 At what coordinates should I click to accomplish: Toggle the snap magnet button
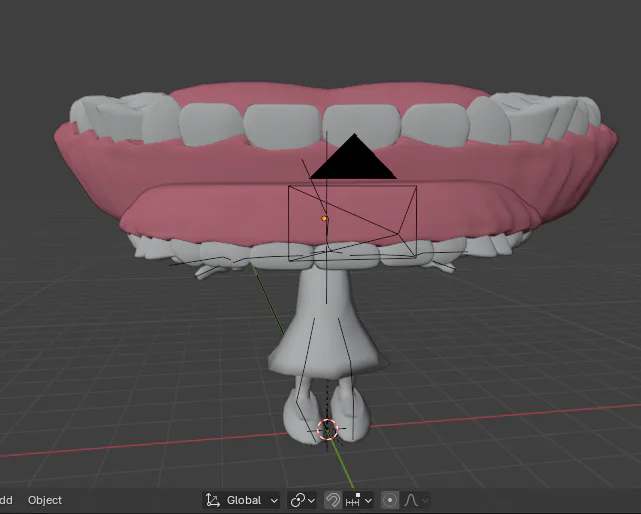coord(333,500)
